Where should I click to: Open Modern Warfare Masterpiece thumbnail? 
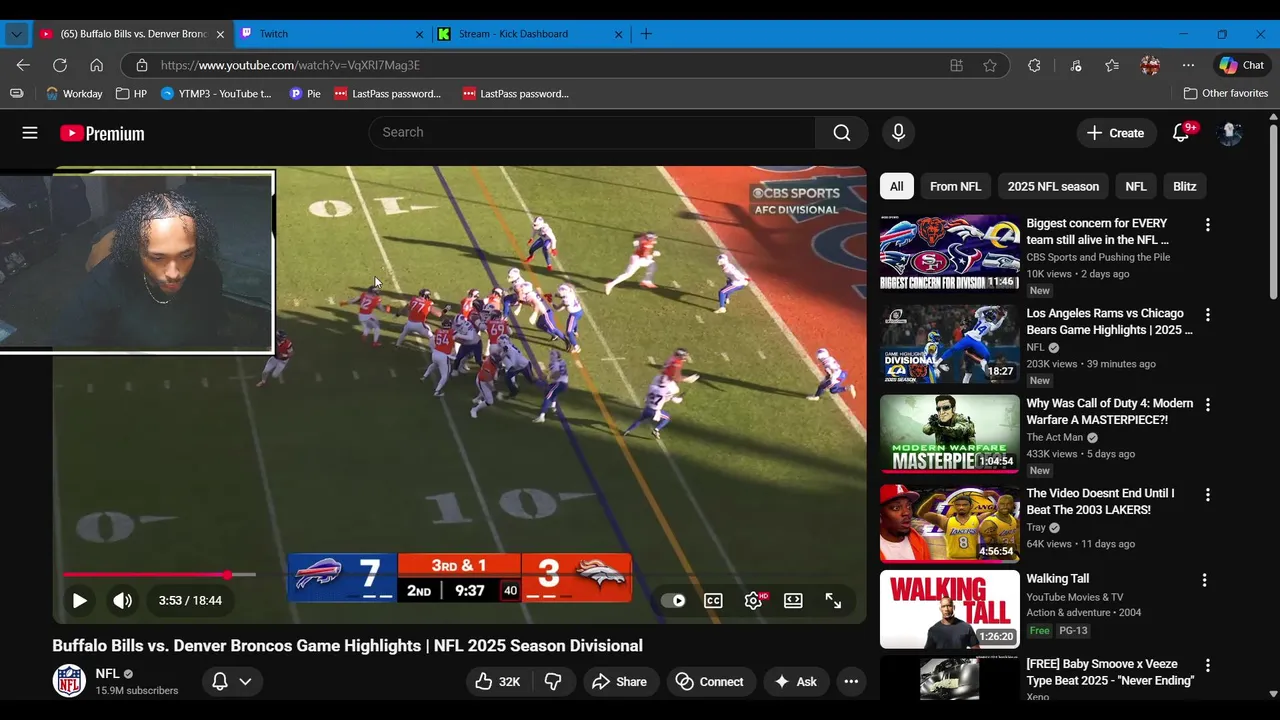950,433
